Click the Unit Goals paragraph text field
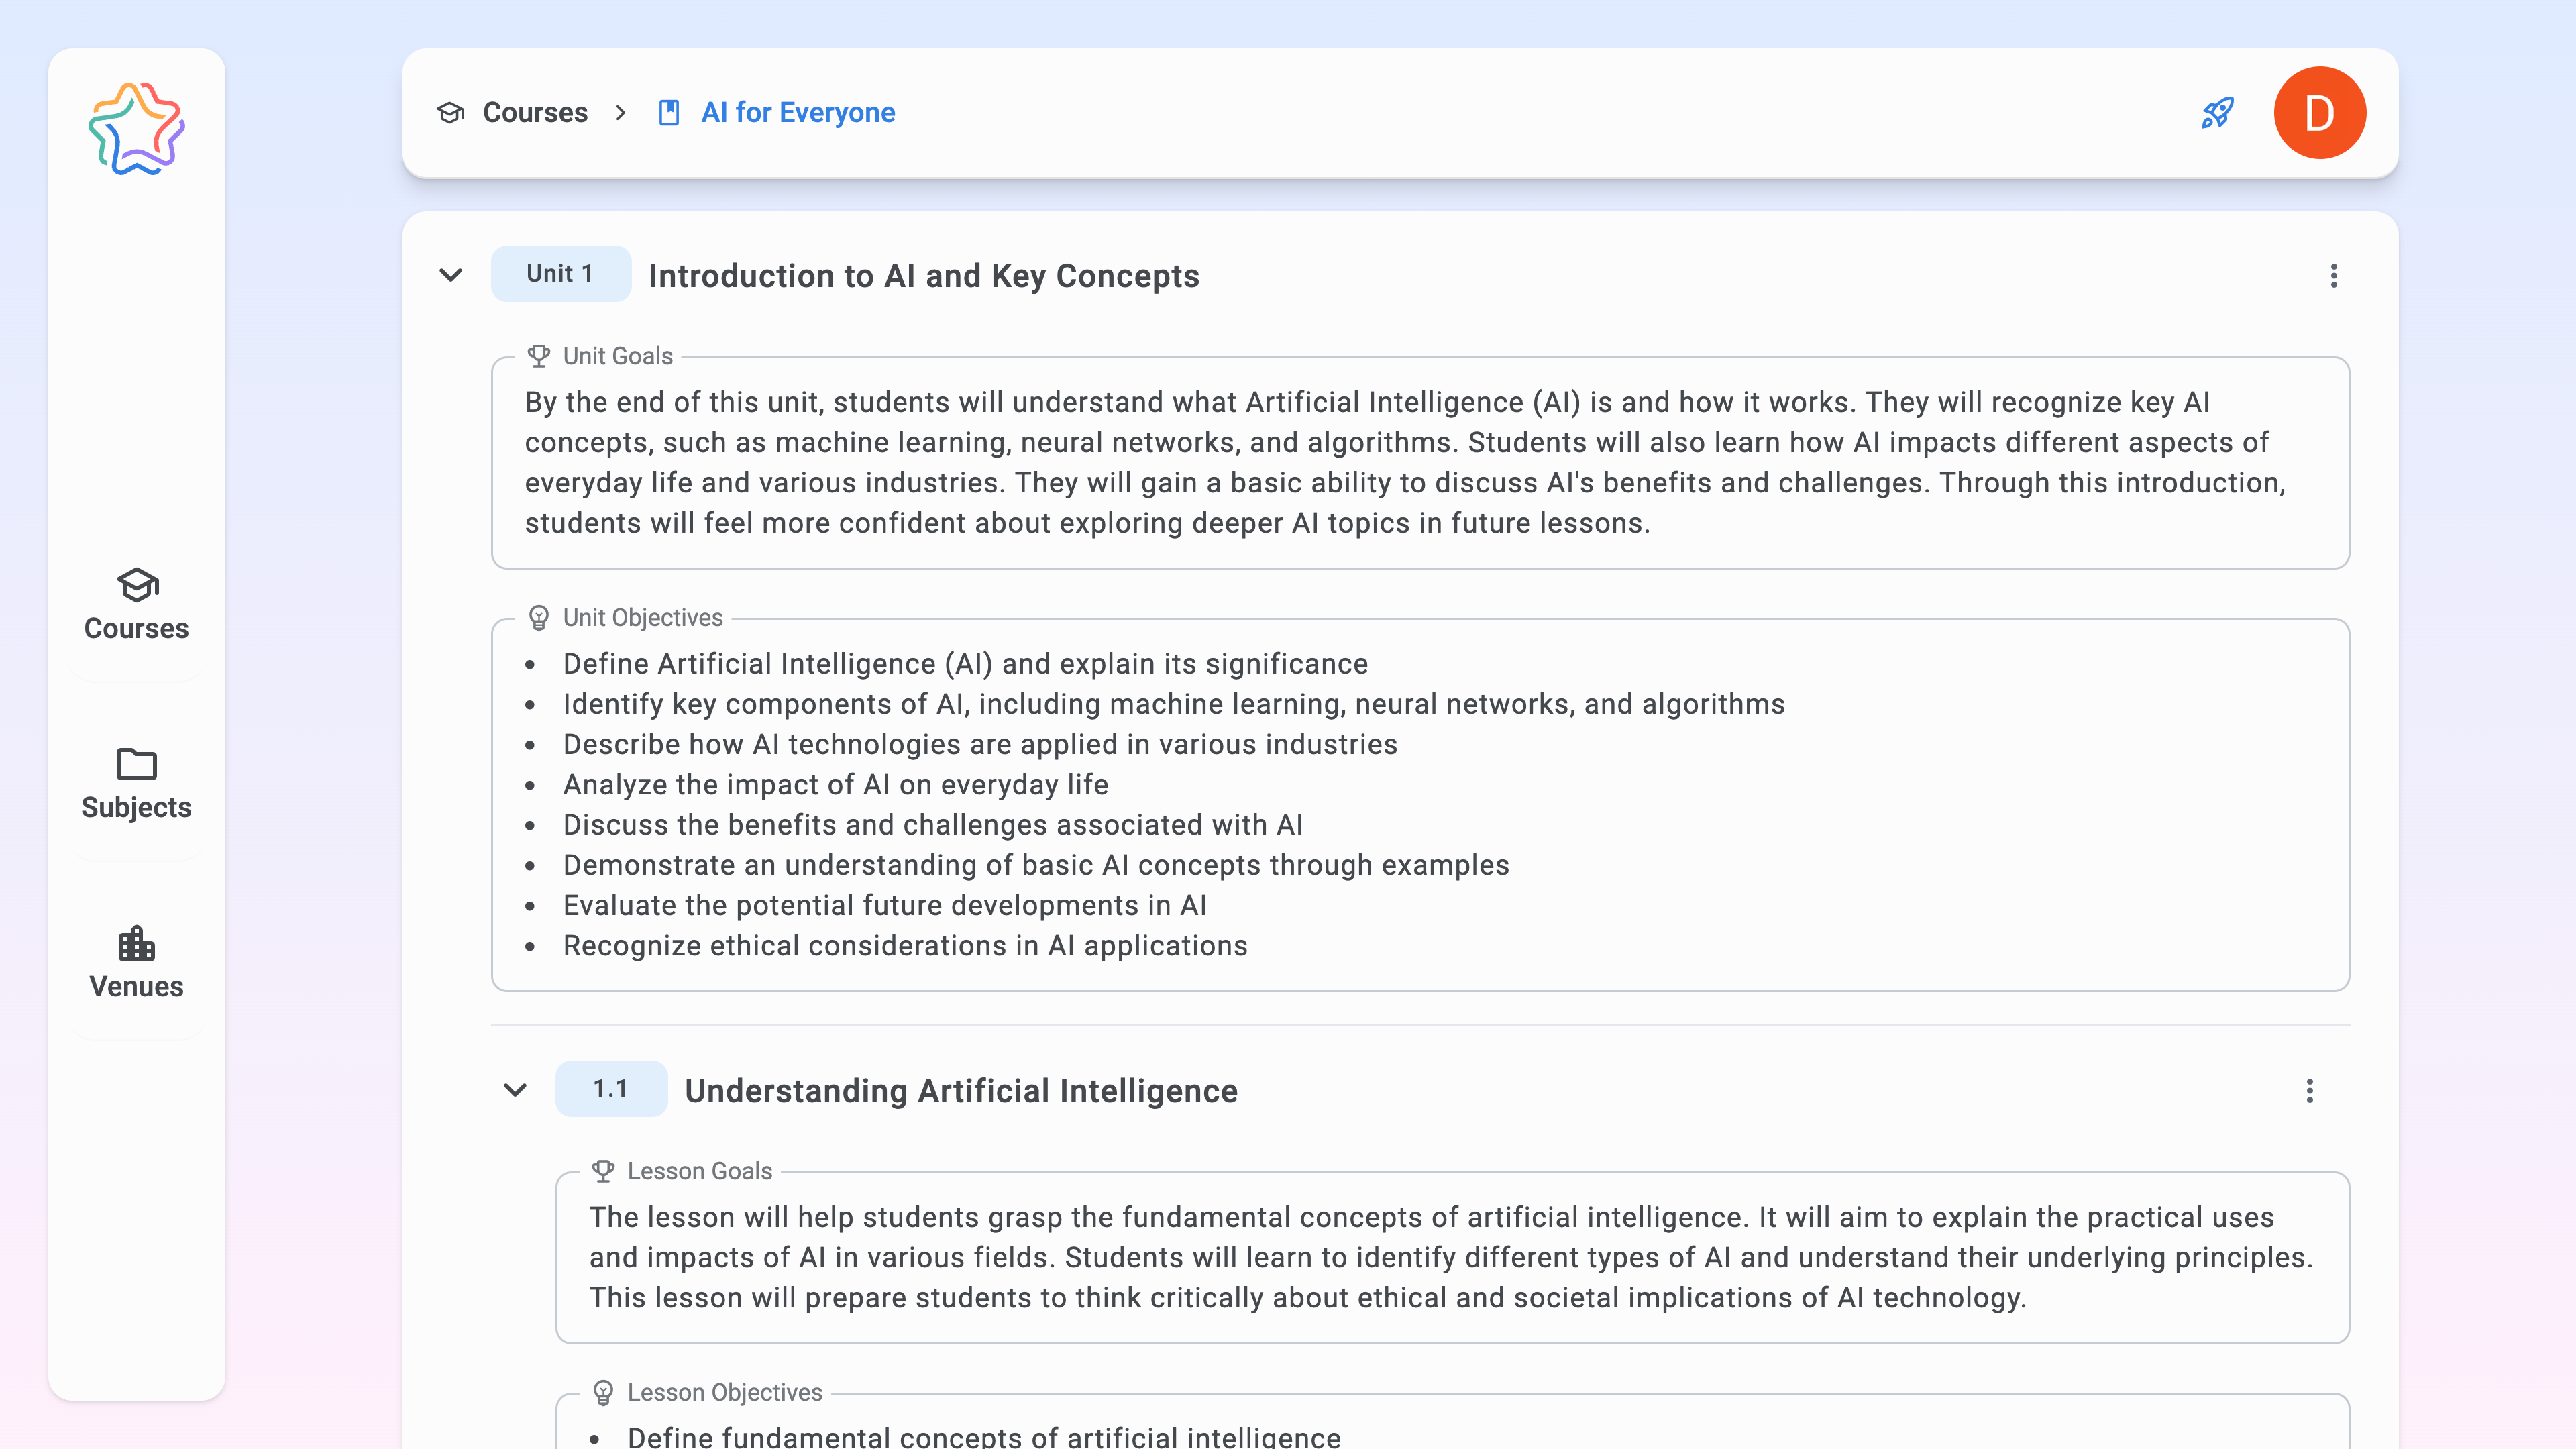The image size is (2576, 1449). [1420, 463]
